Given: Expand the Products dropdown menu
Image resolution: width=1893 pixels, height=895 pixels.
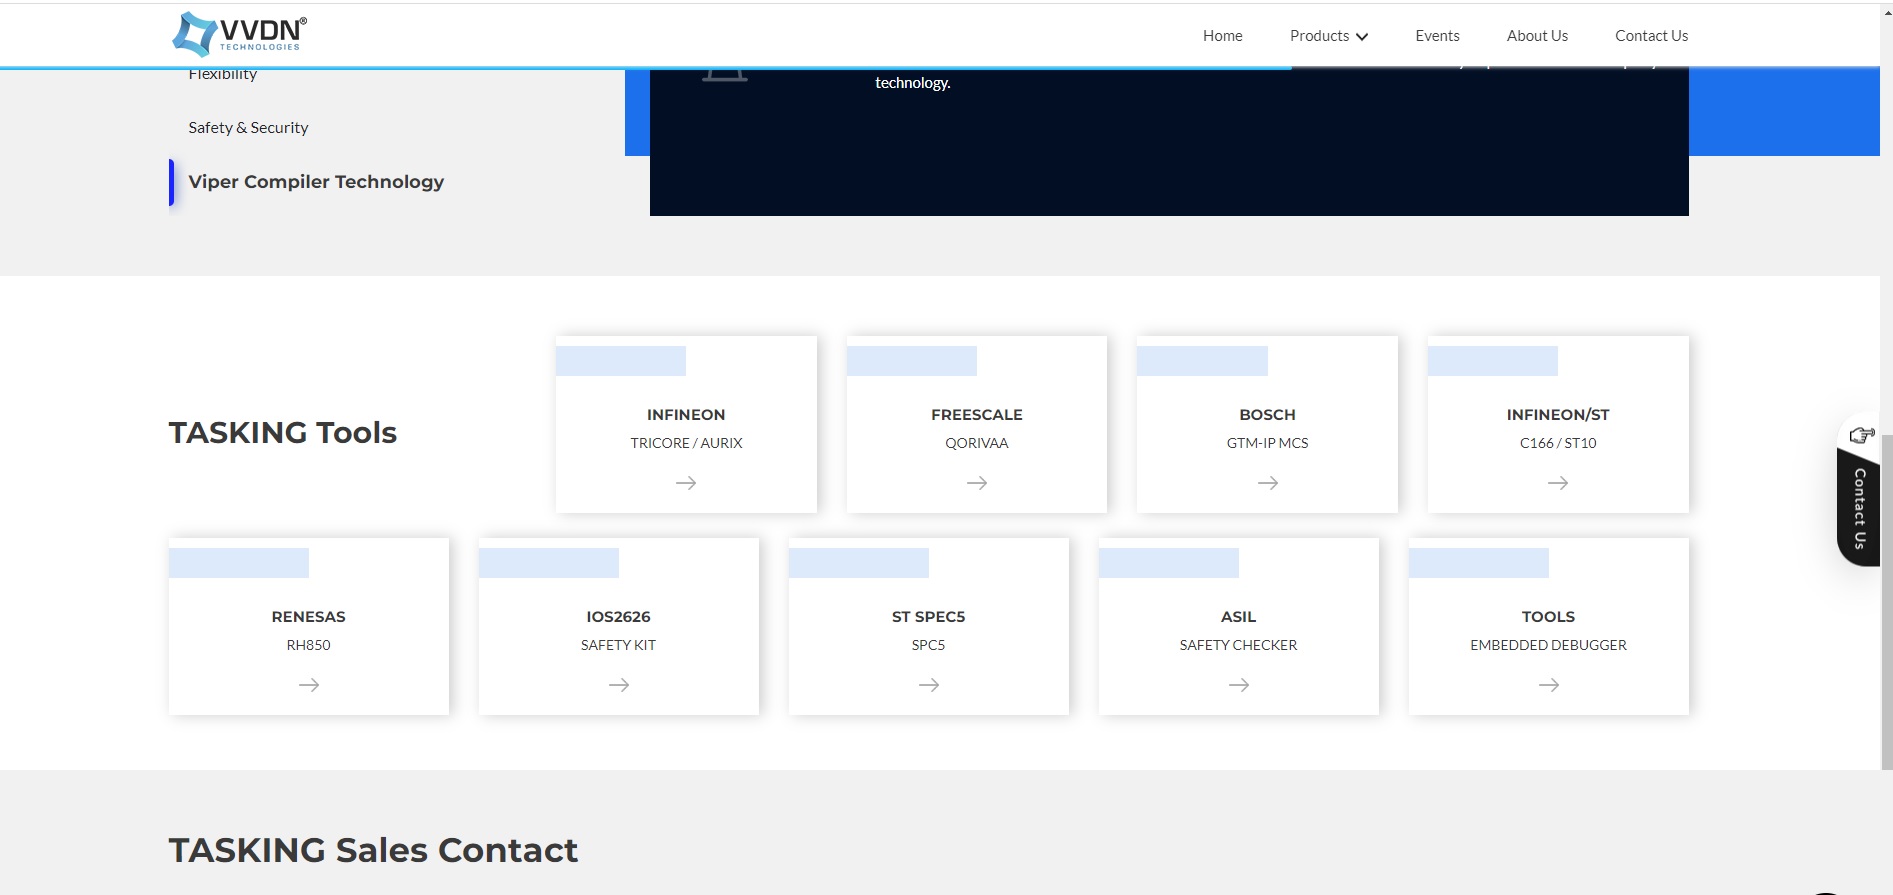Looking at the screenshot, I should 1328,36.
